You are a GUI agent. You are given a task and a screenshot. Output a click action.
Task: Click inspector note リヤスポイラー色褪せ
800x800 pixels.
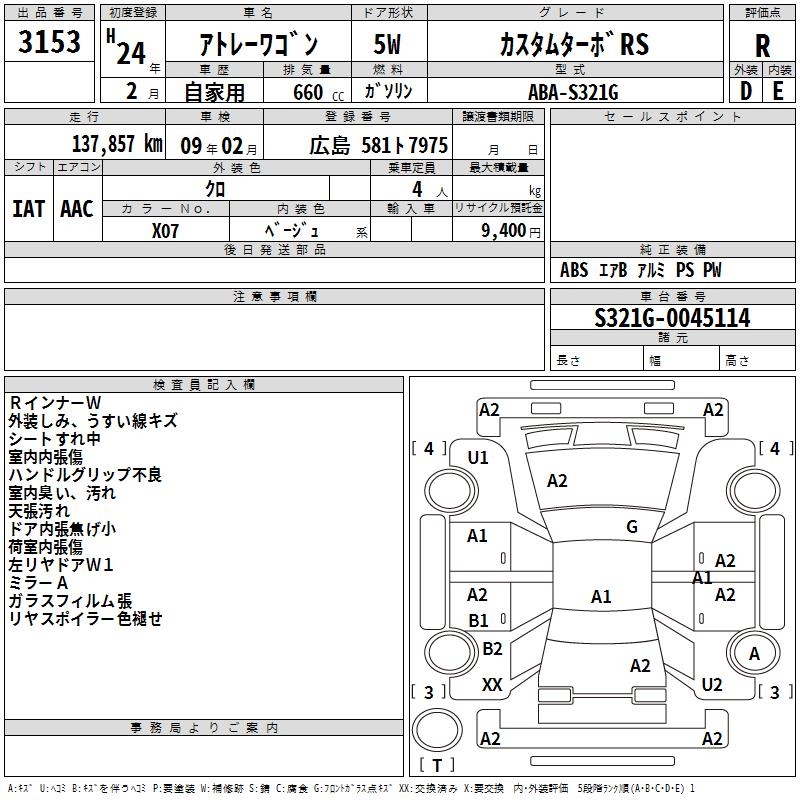click(85, 618)
